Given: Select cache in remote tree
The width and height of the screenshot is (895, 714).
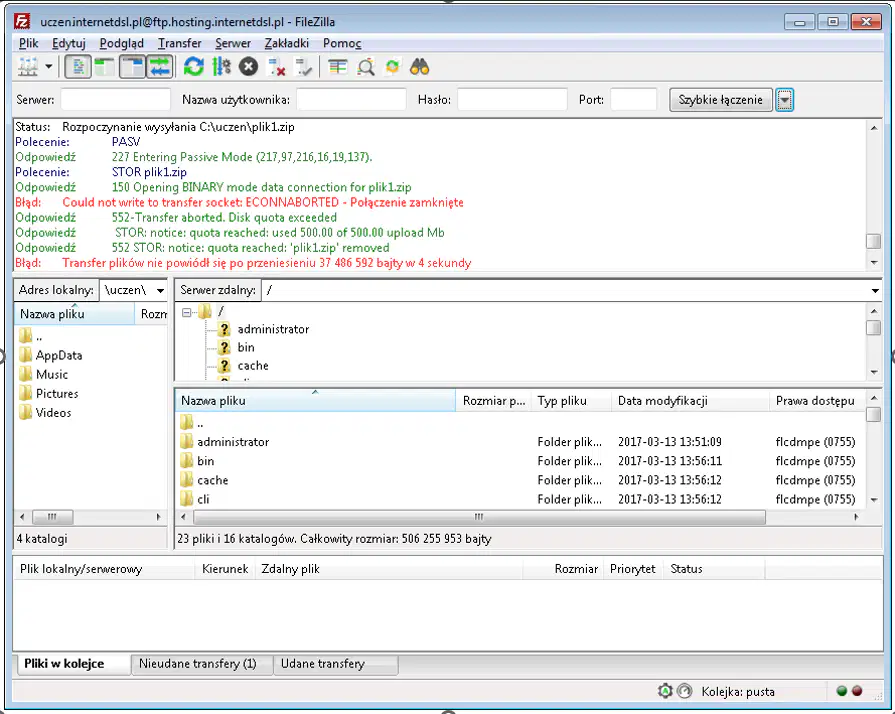Looking at the screenshot, I should click(253, 366).
